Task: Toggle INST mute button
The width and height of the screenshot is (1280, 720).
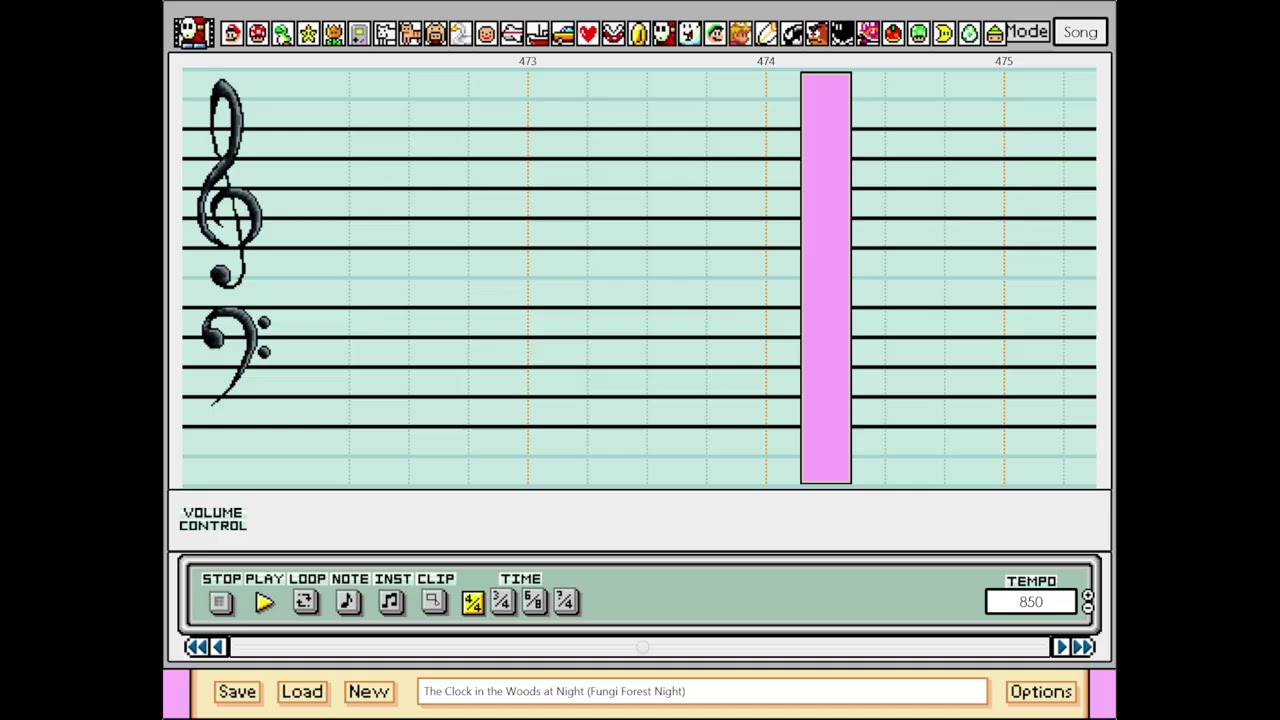Action: click(x=391, y=602)
